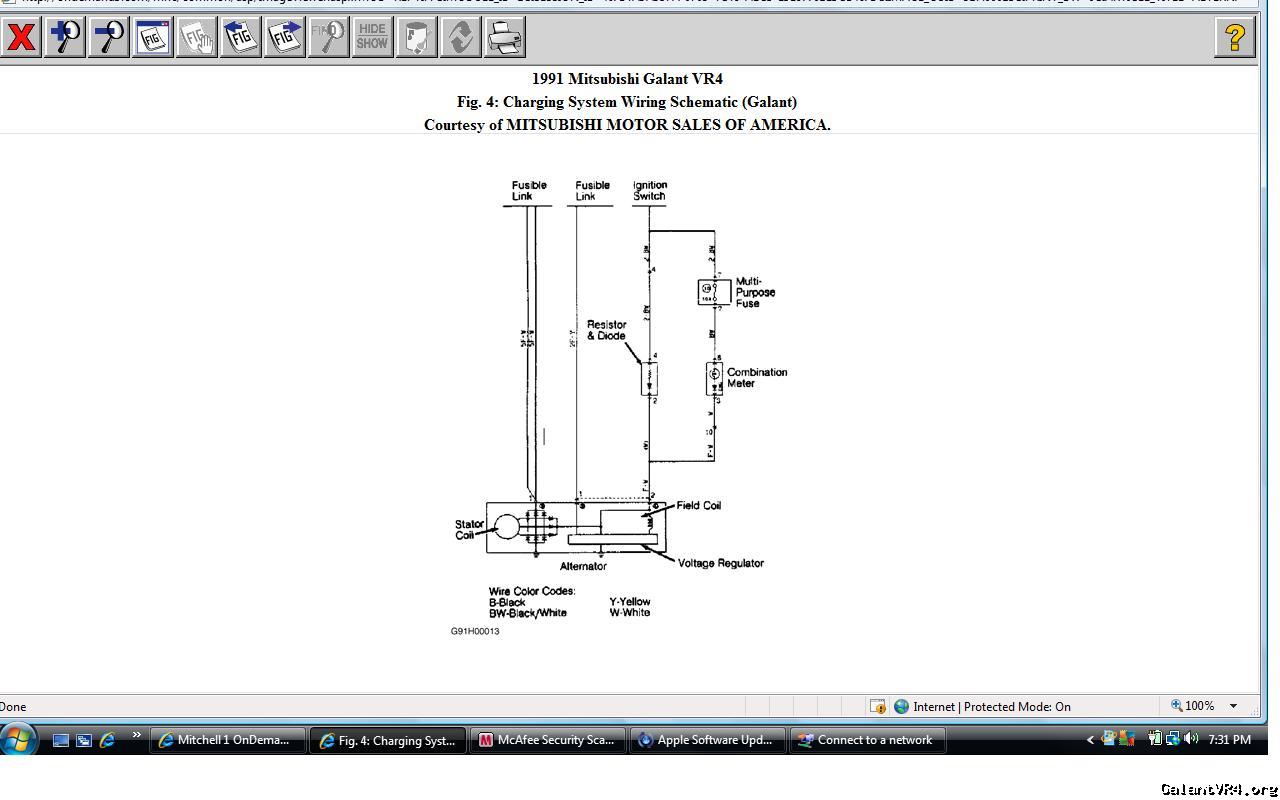Click the volume speaker tray icon

tap(1190, 739)
